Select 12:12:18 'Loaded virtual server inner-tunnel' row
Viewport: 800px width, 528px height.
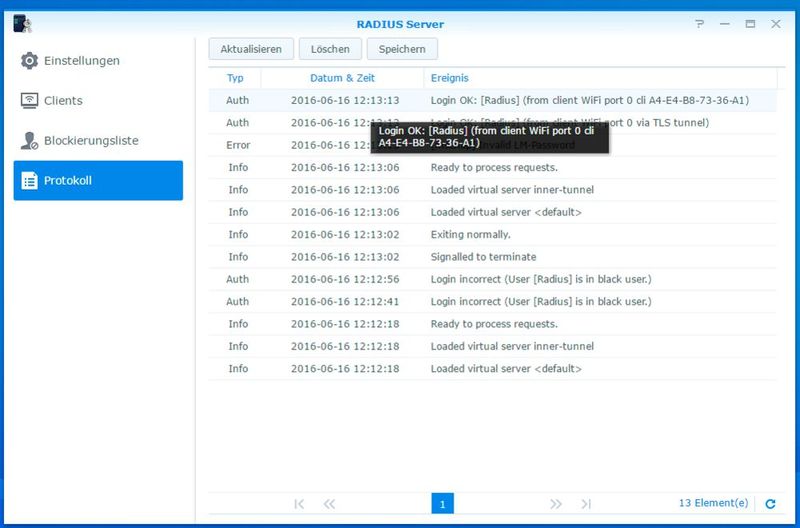tap(492, 346)
